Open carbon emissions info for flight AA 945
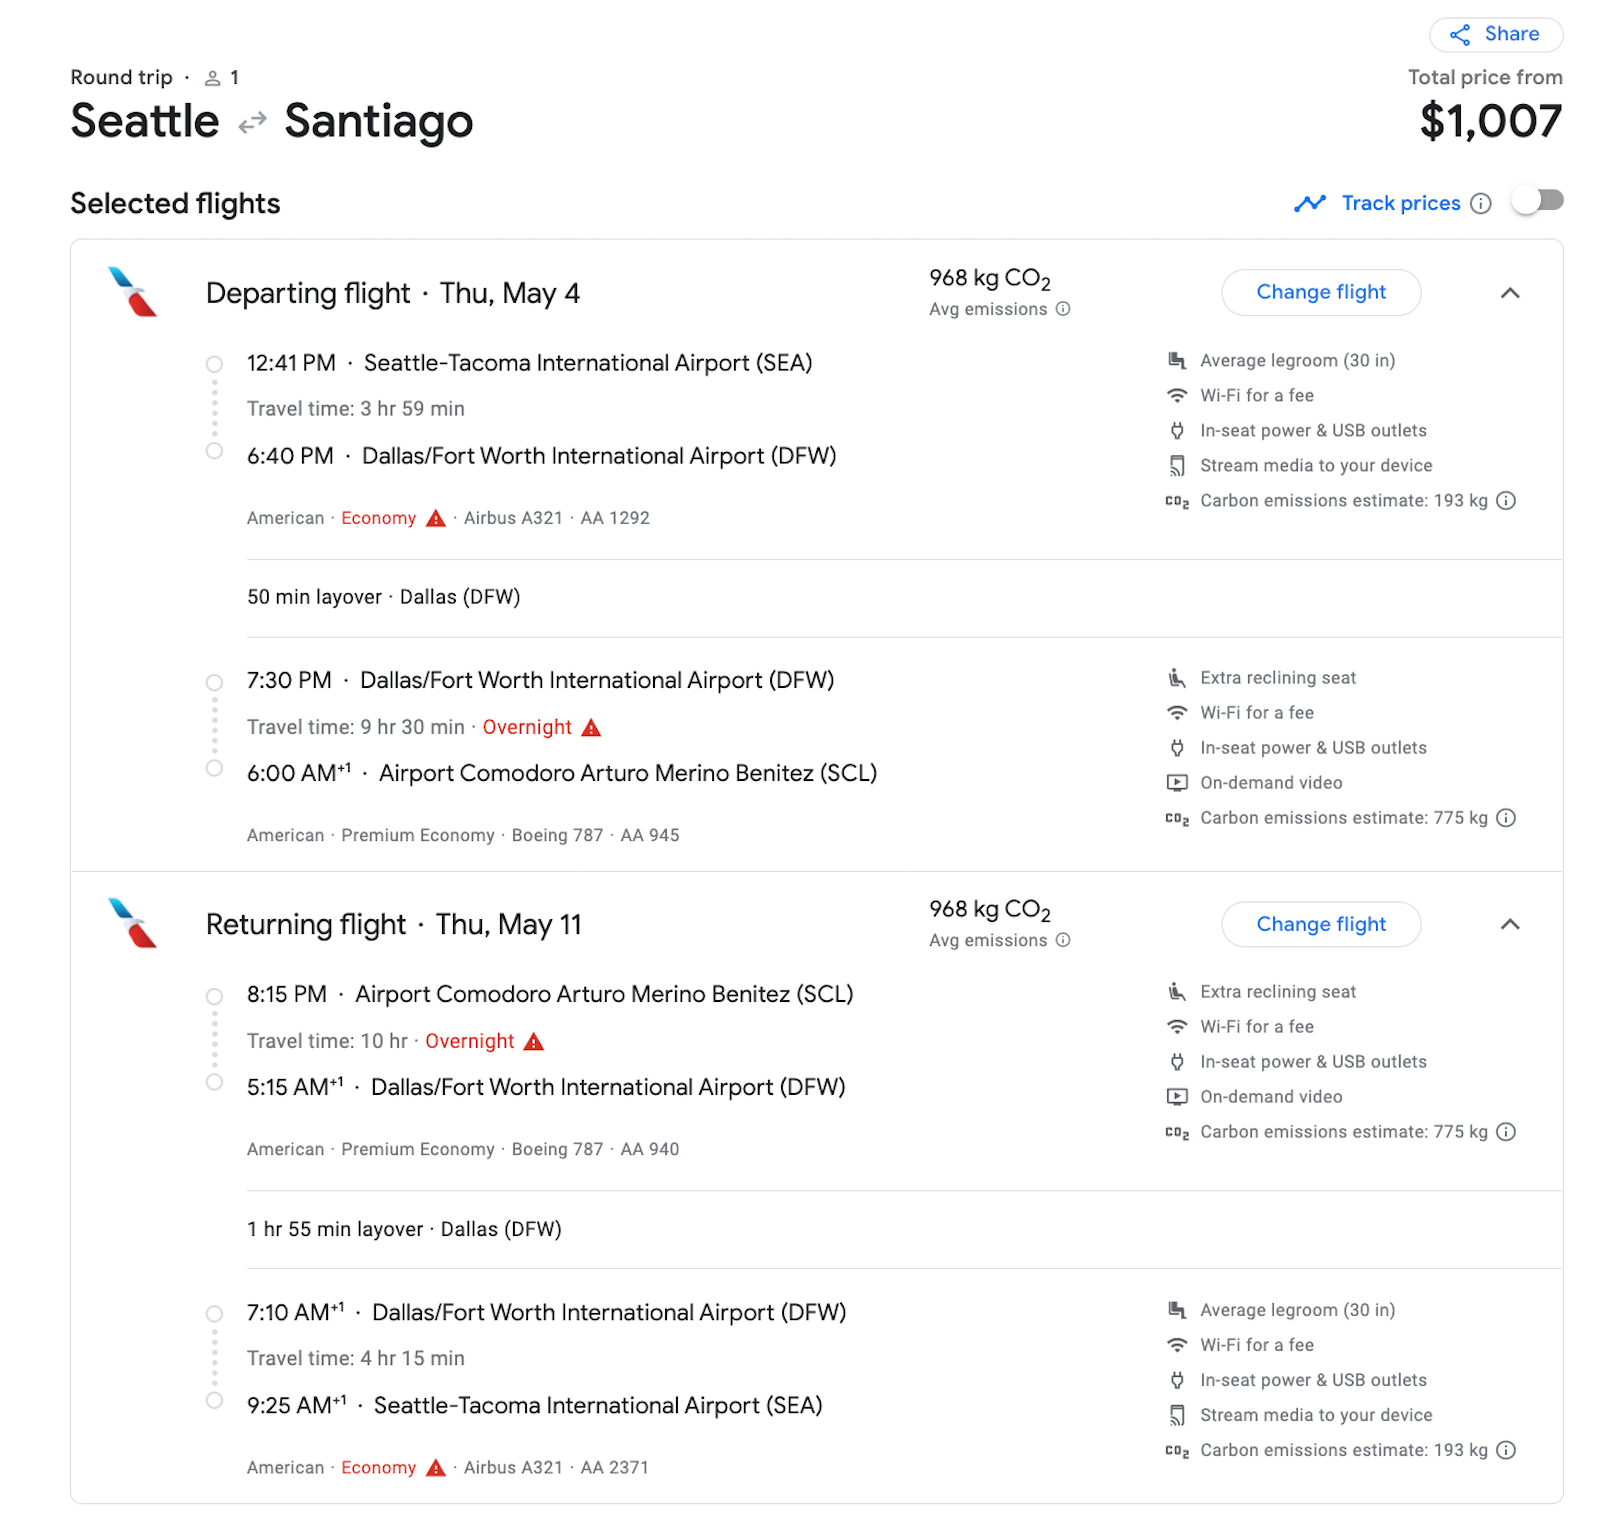 pyautogui.click(x=1506, y=817)
